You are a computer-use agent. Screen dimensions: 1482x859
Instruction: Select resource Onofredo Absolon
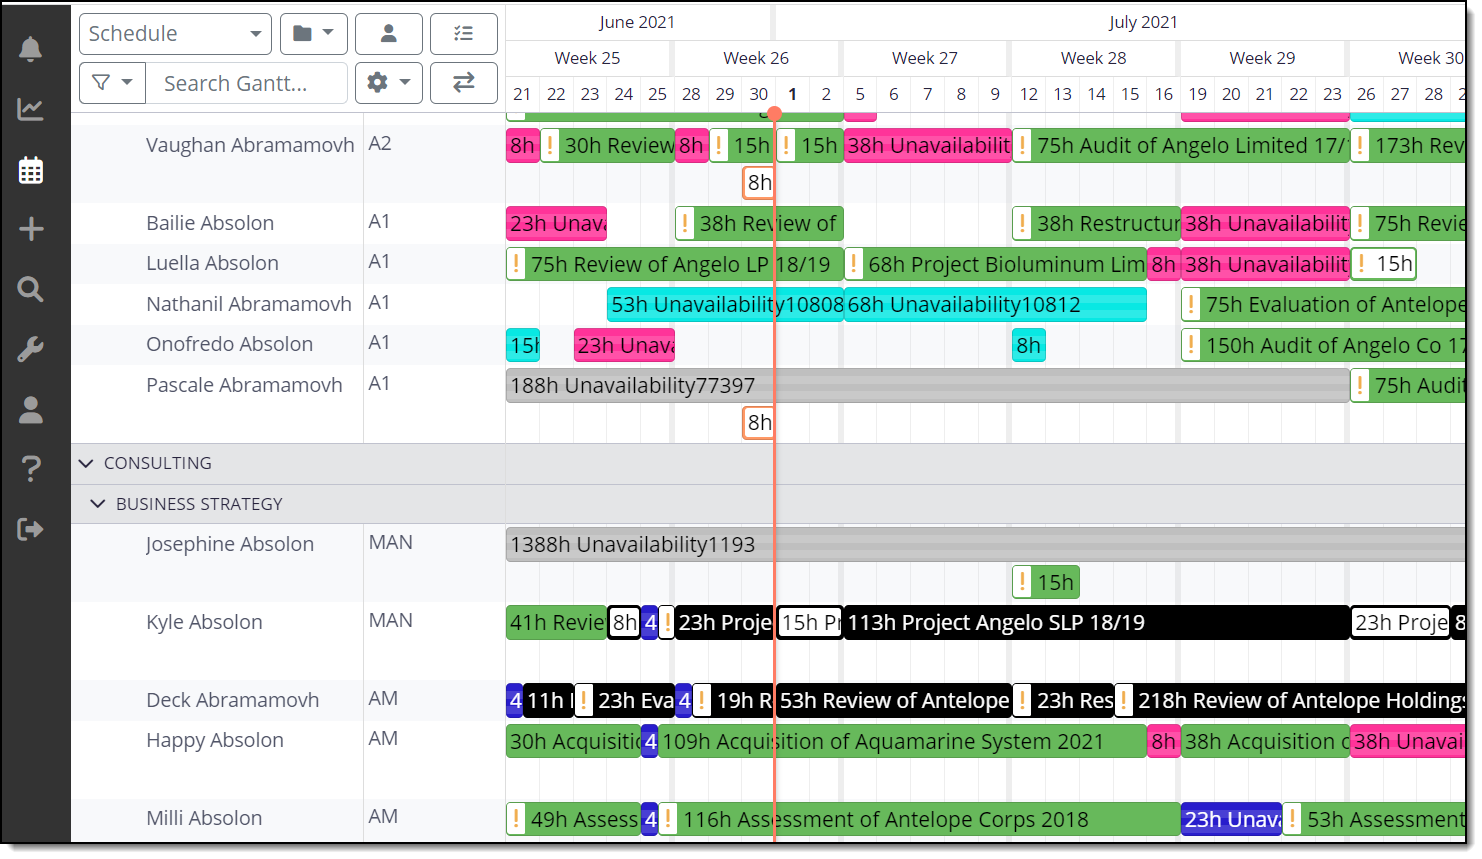229,344
